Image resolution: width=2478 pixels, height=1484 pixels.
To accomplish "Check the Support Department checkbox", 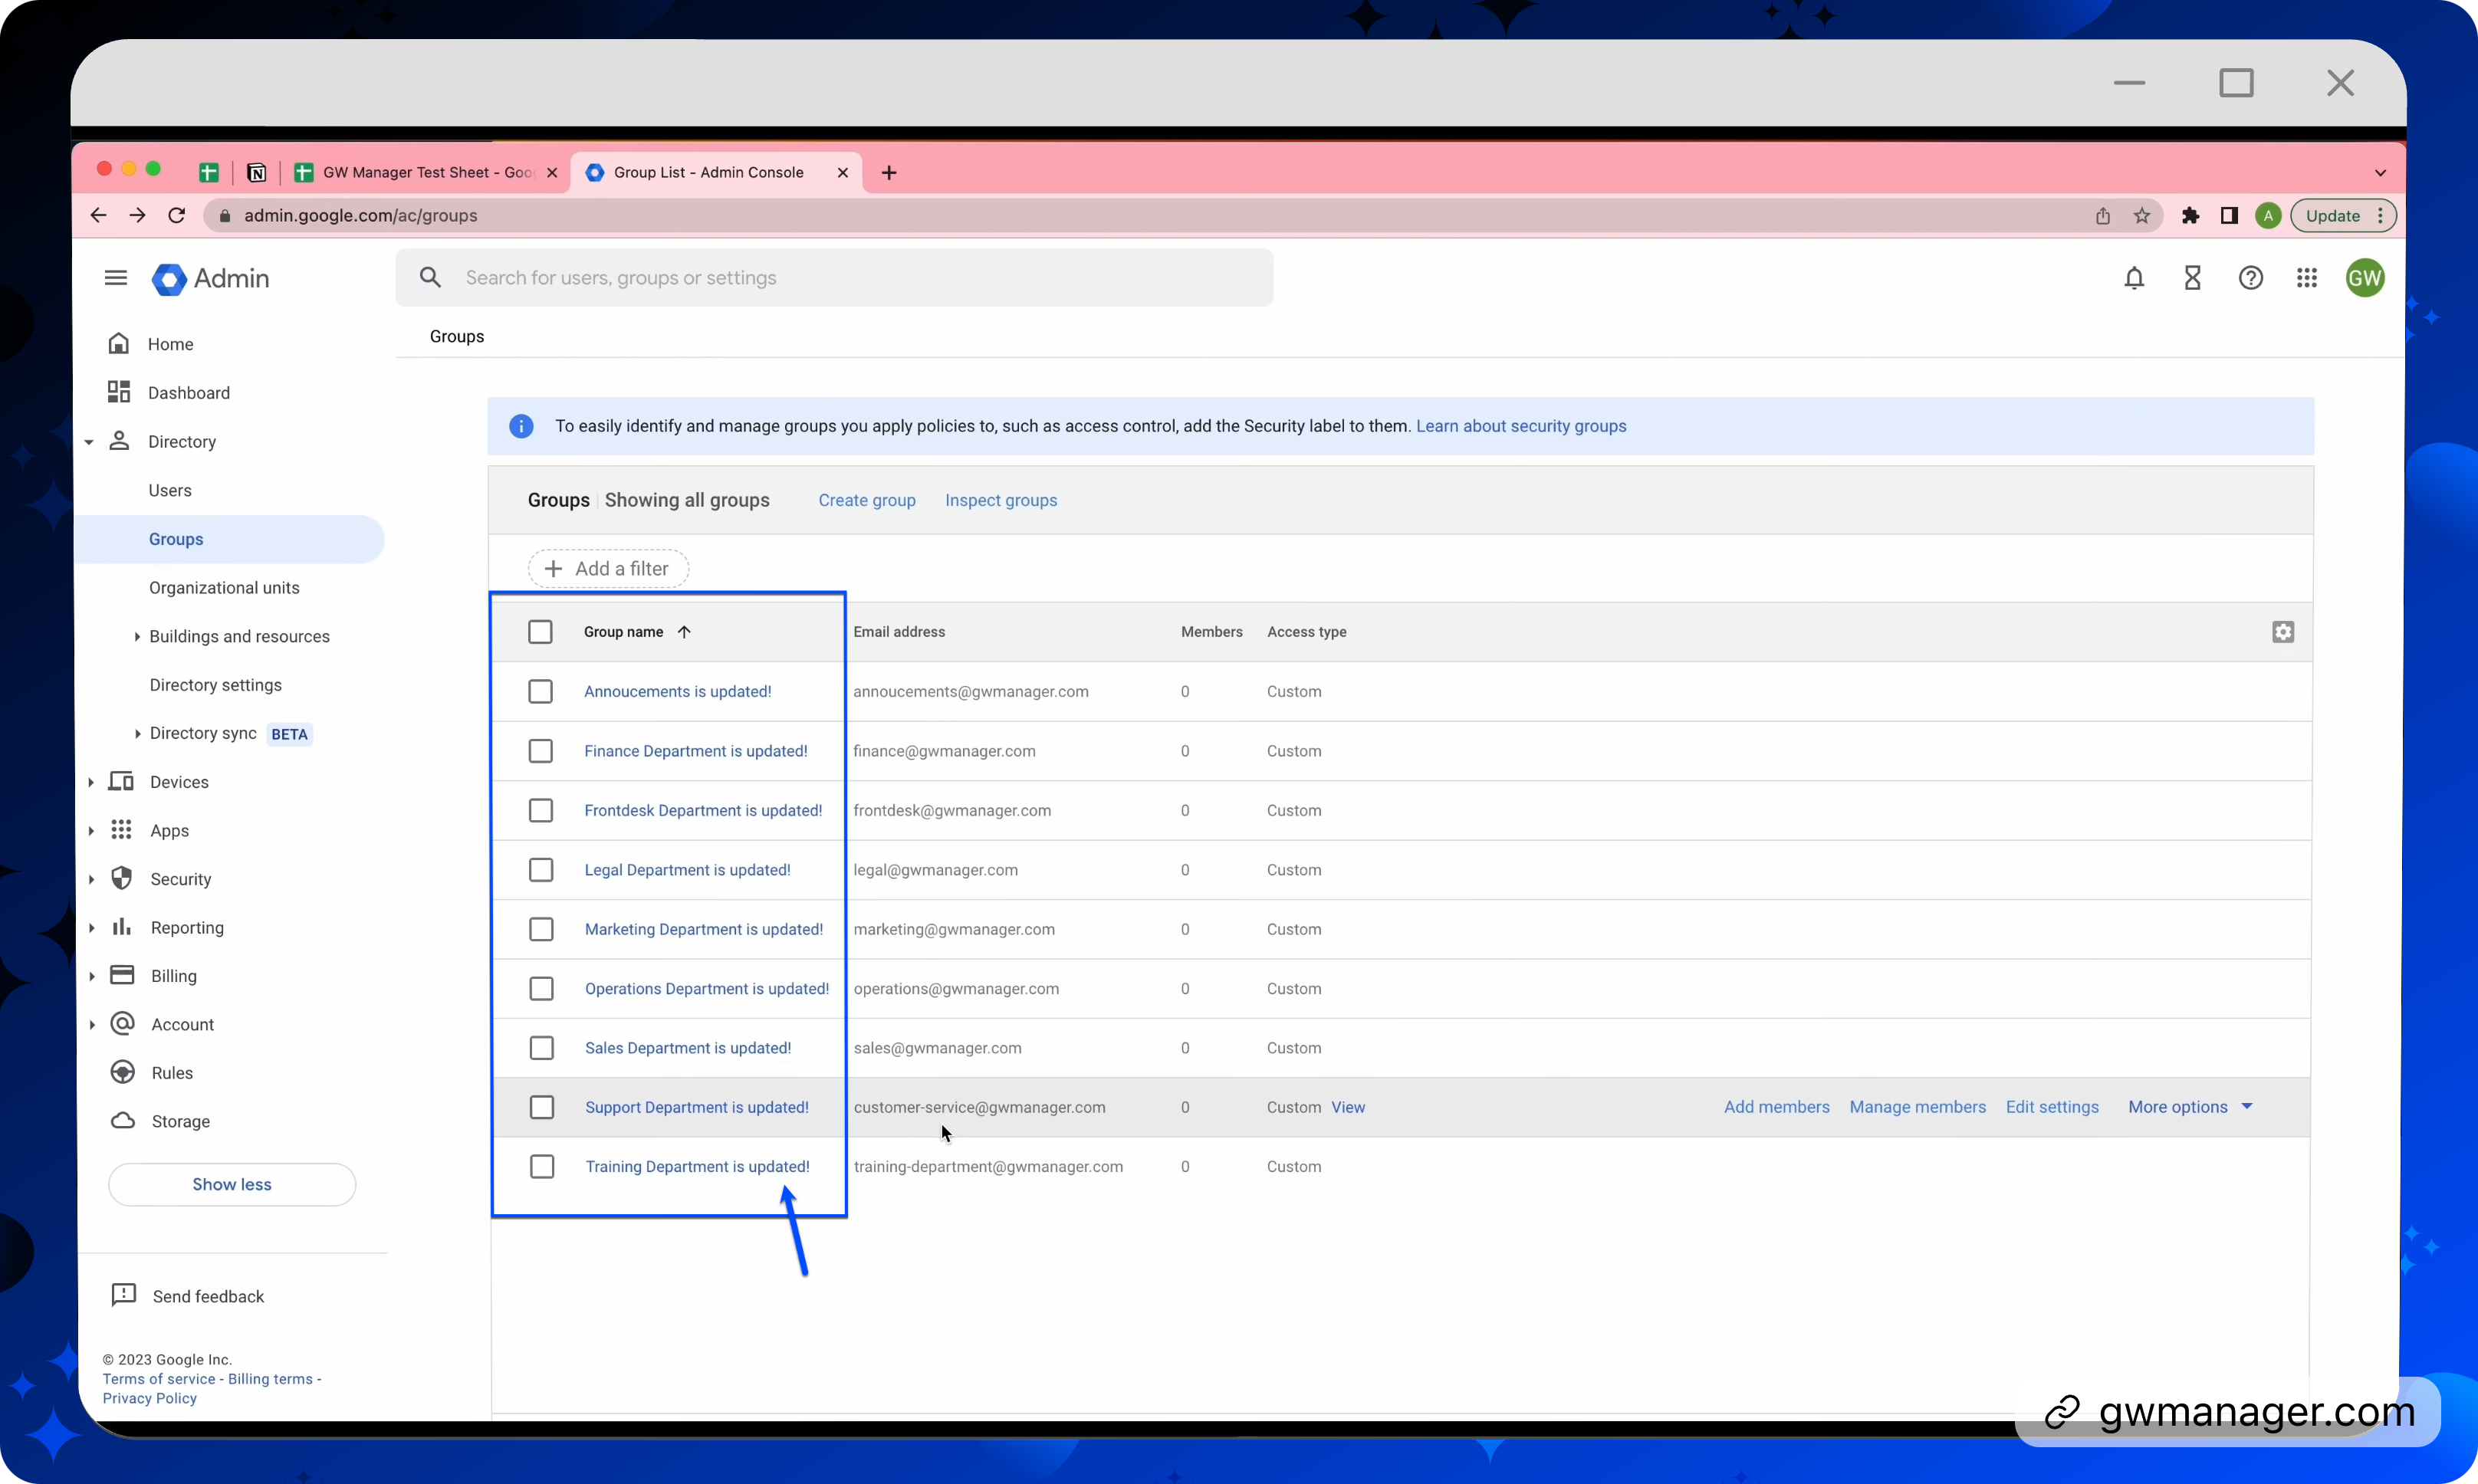I will (x=542, y=1107).
